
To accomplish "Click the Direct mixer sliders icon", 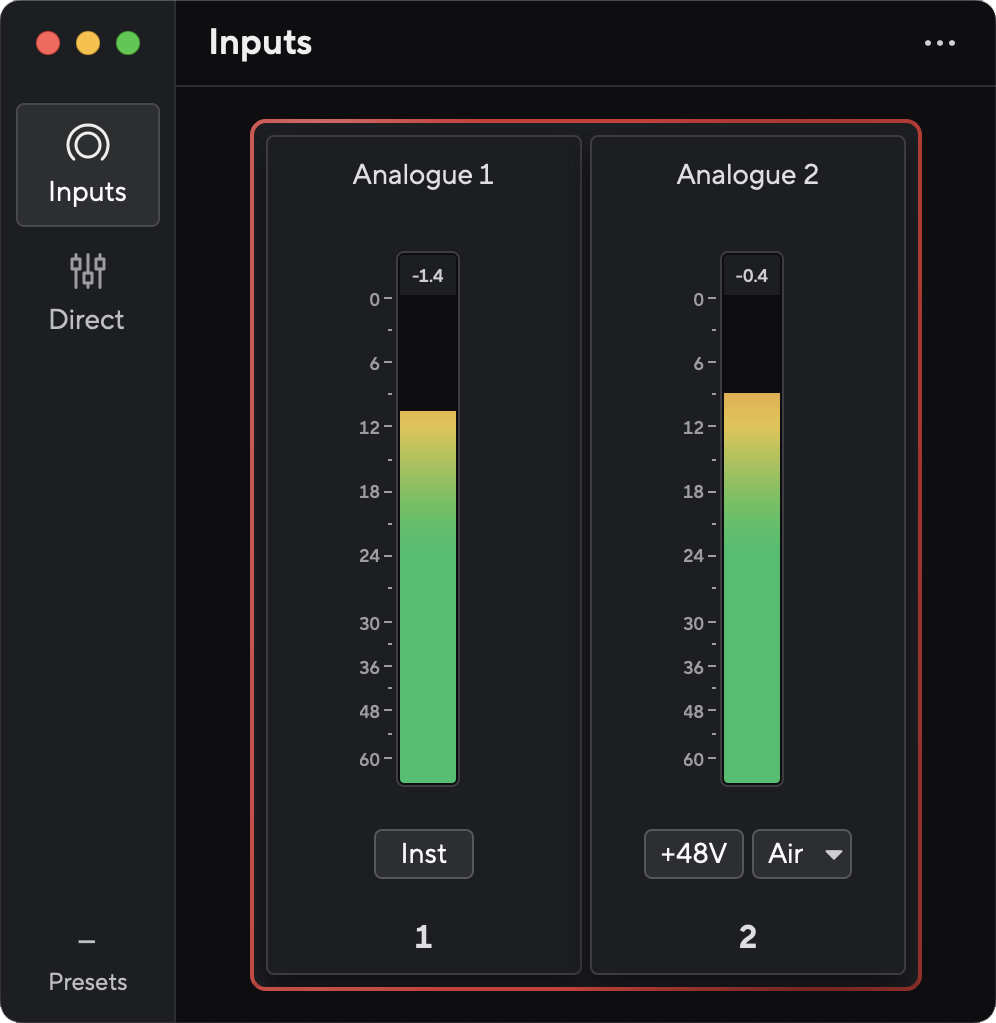I will coord(86,271).
